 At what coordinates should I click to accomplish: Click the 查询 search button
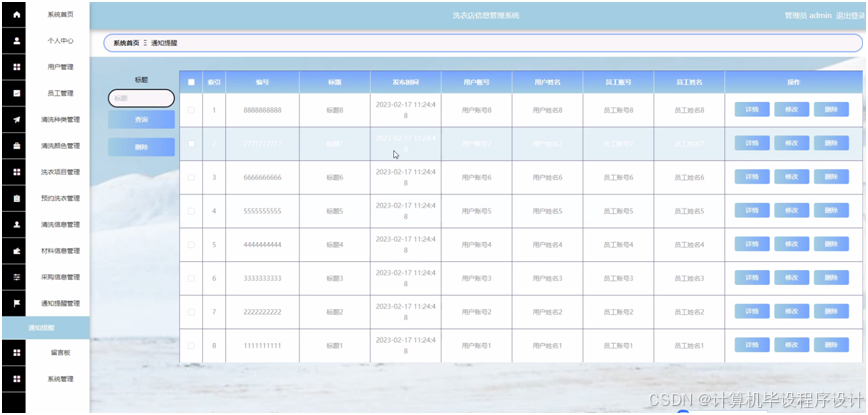click(141, 120)
